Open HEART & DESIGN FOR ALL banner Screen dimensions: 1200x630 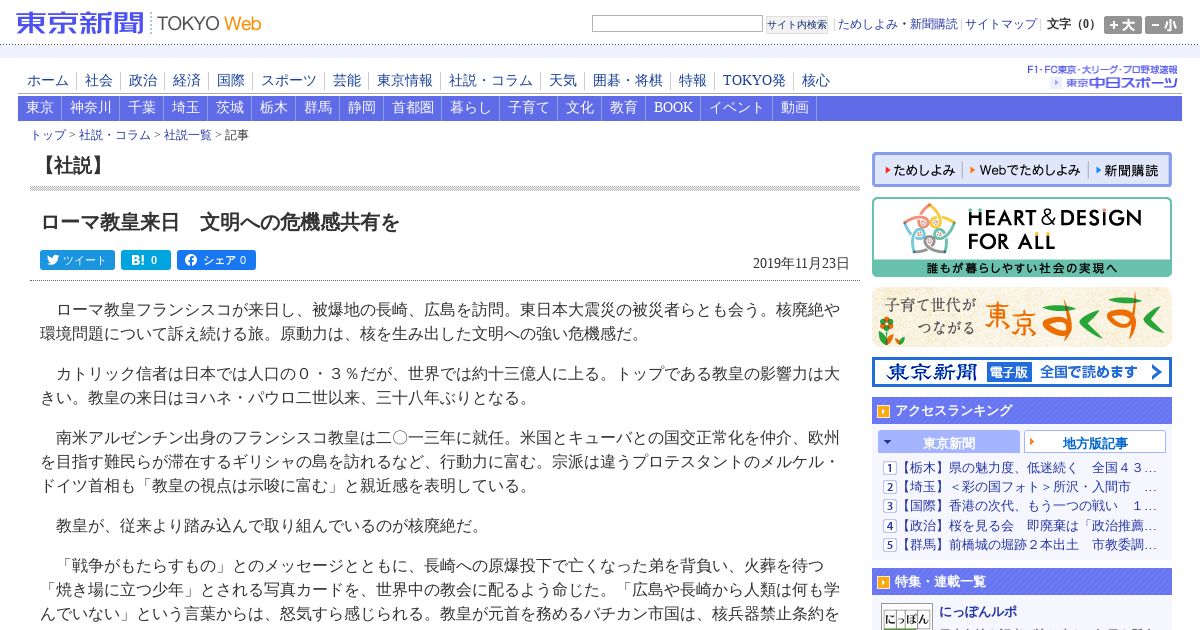click(x=1021, y=237)
